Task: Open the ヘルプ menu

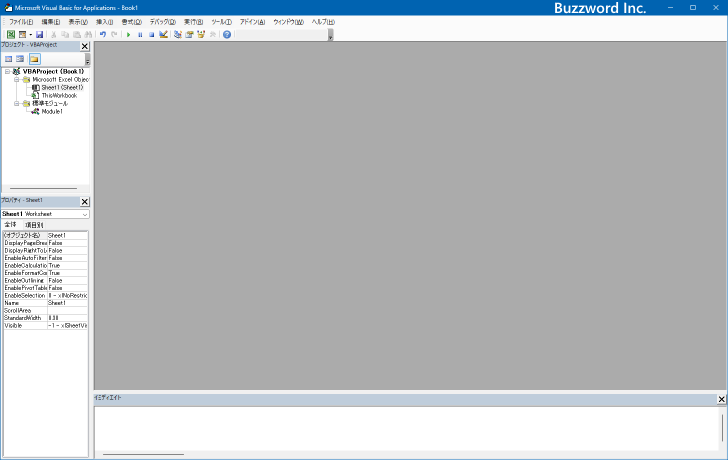Action: coord(323,22)
